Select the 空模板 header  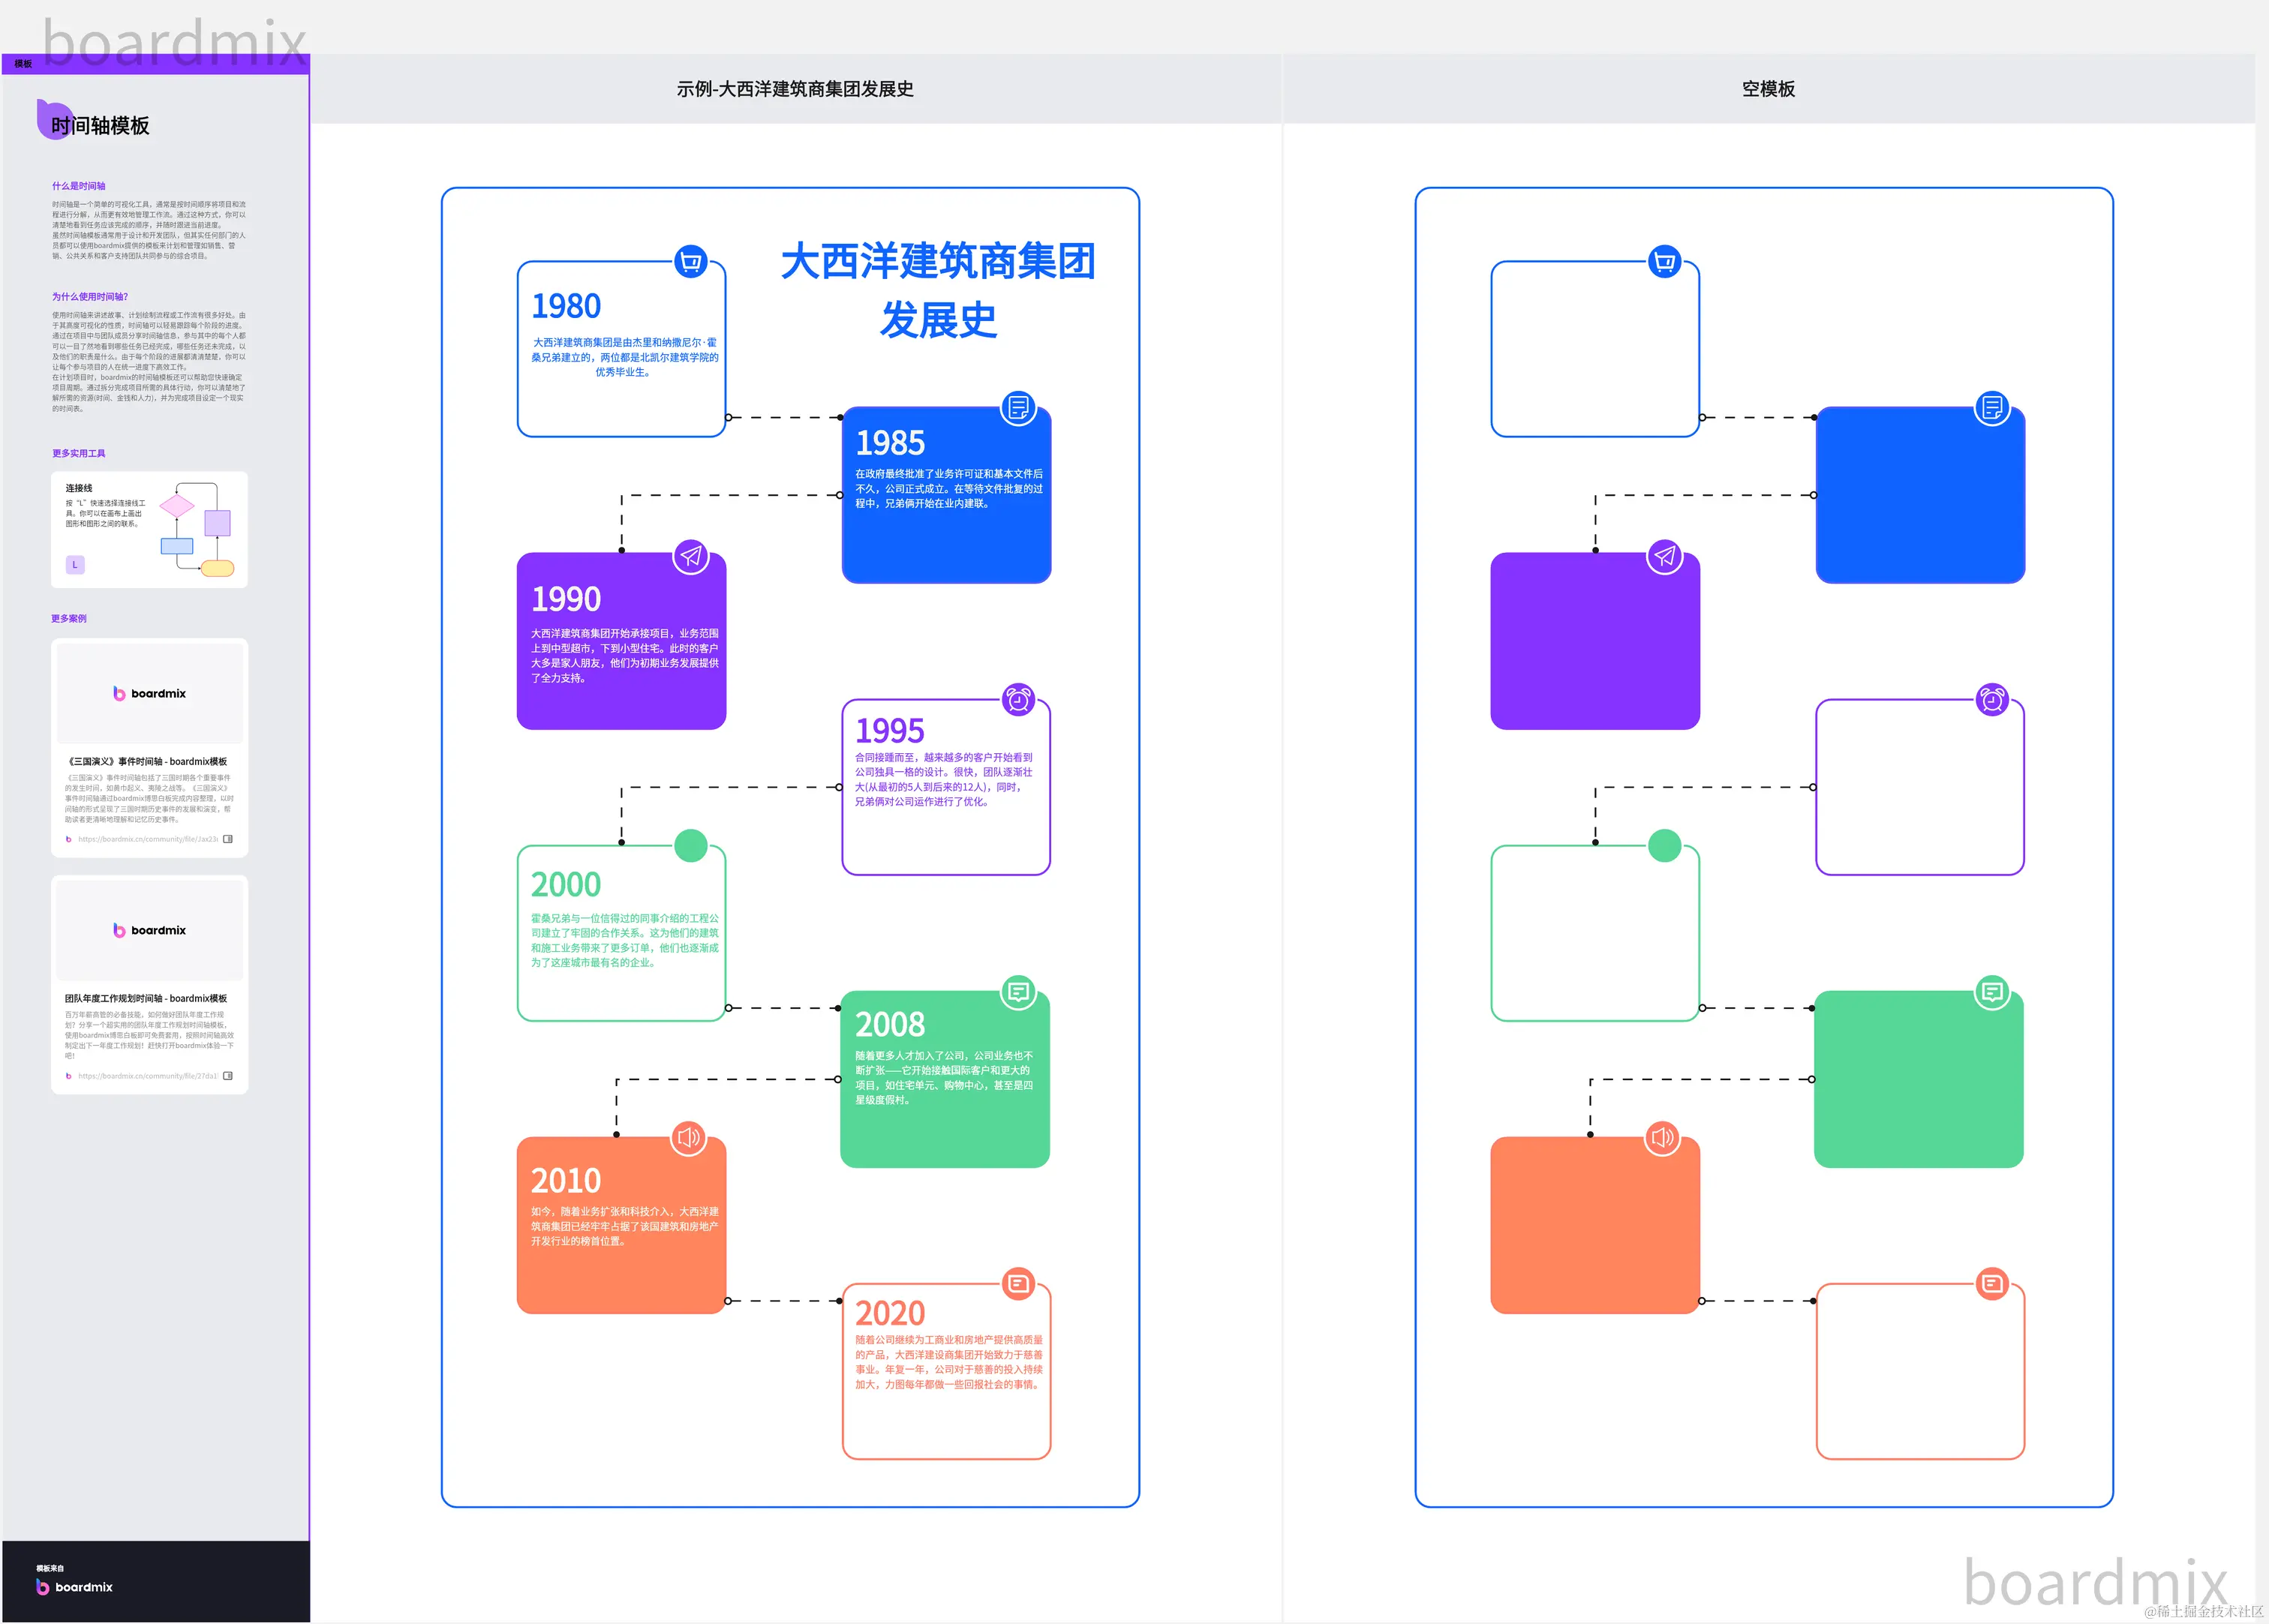pyautogui.click(x=1768, y=89)
